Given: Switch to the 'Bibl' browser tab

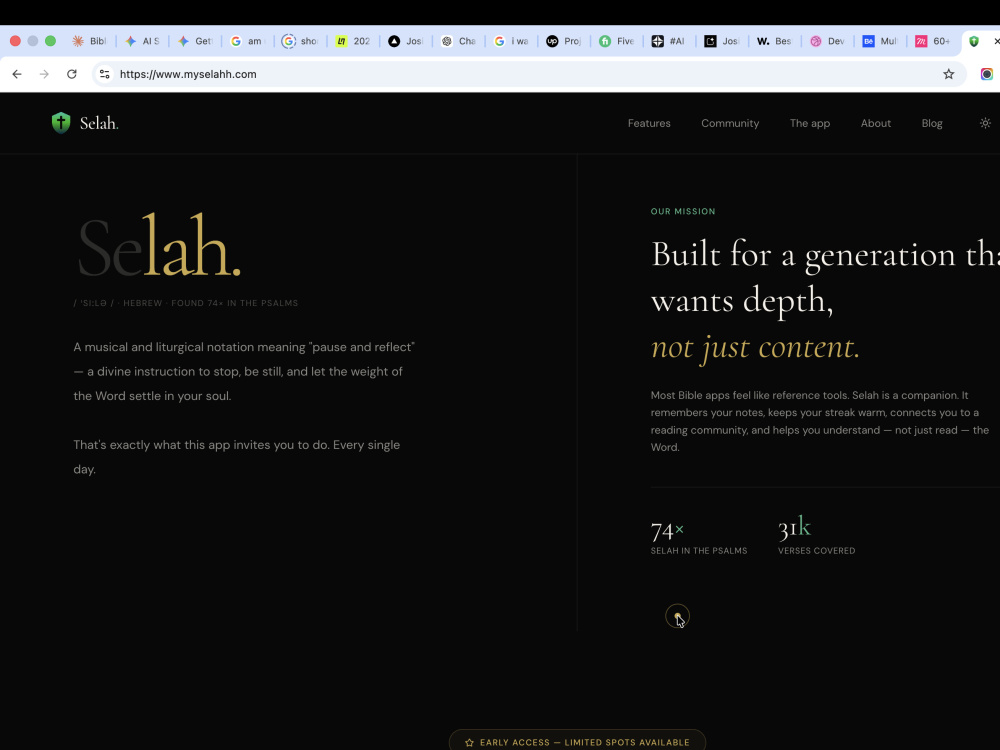Looking at the screenshot, I should point(89,41).
